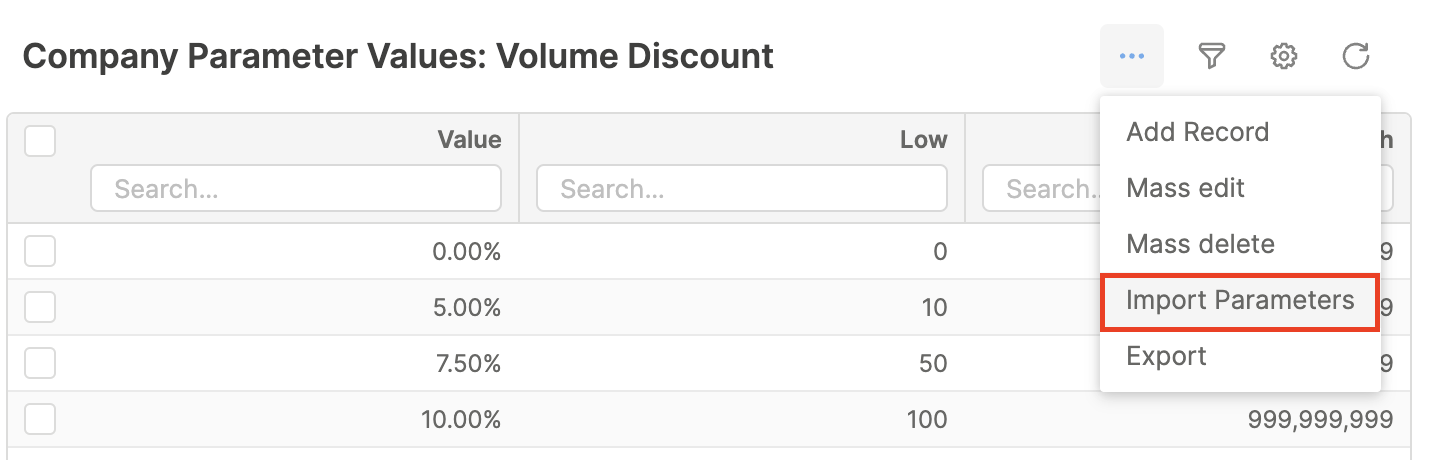Click Mass delete in dropdown
Screen dimensions: 1430x460
click(x=1200, y=244)
